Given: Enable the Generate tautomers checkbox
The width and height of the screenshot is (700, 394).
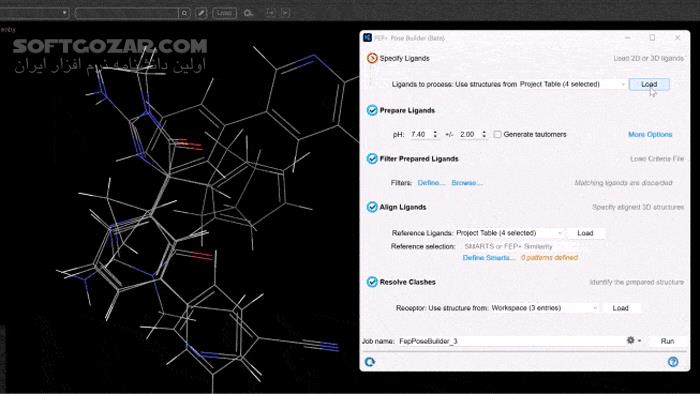Looking at the screenshot, I should point(498,134).
